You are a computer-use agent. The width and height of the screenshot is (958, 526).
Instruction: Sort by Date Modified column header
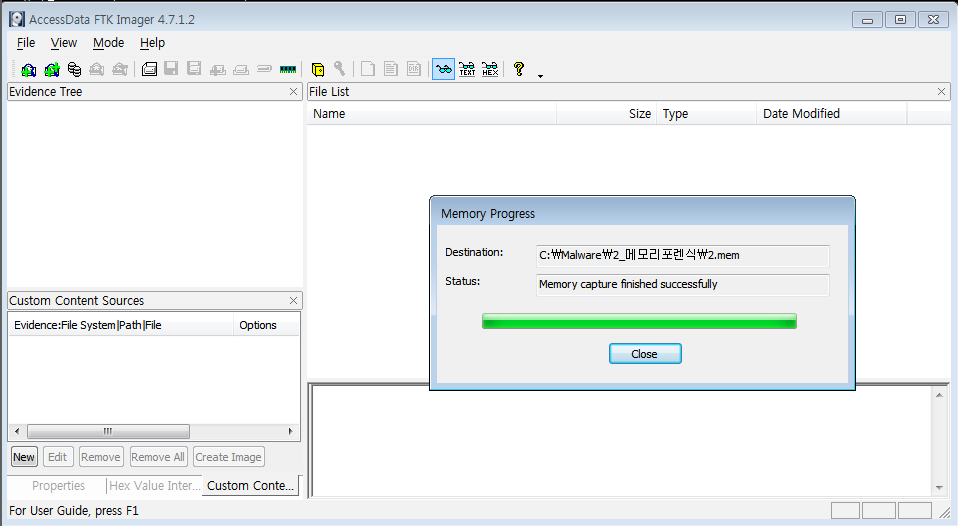point(832,114)
